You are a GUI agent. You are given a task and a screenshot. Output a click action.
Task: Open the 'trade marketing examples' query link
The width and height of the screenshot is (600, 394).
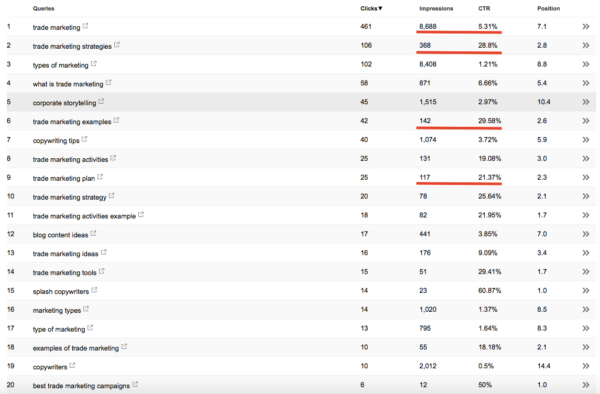pos(72,122)
